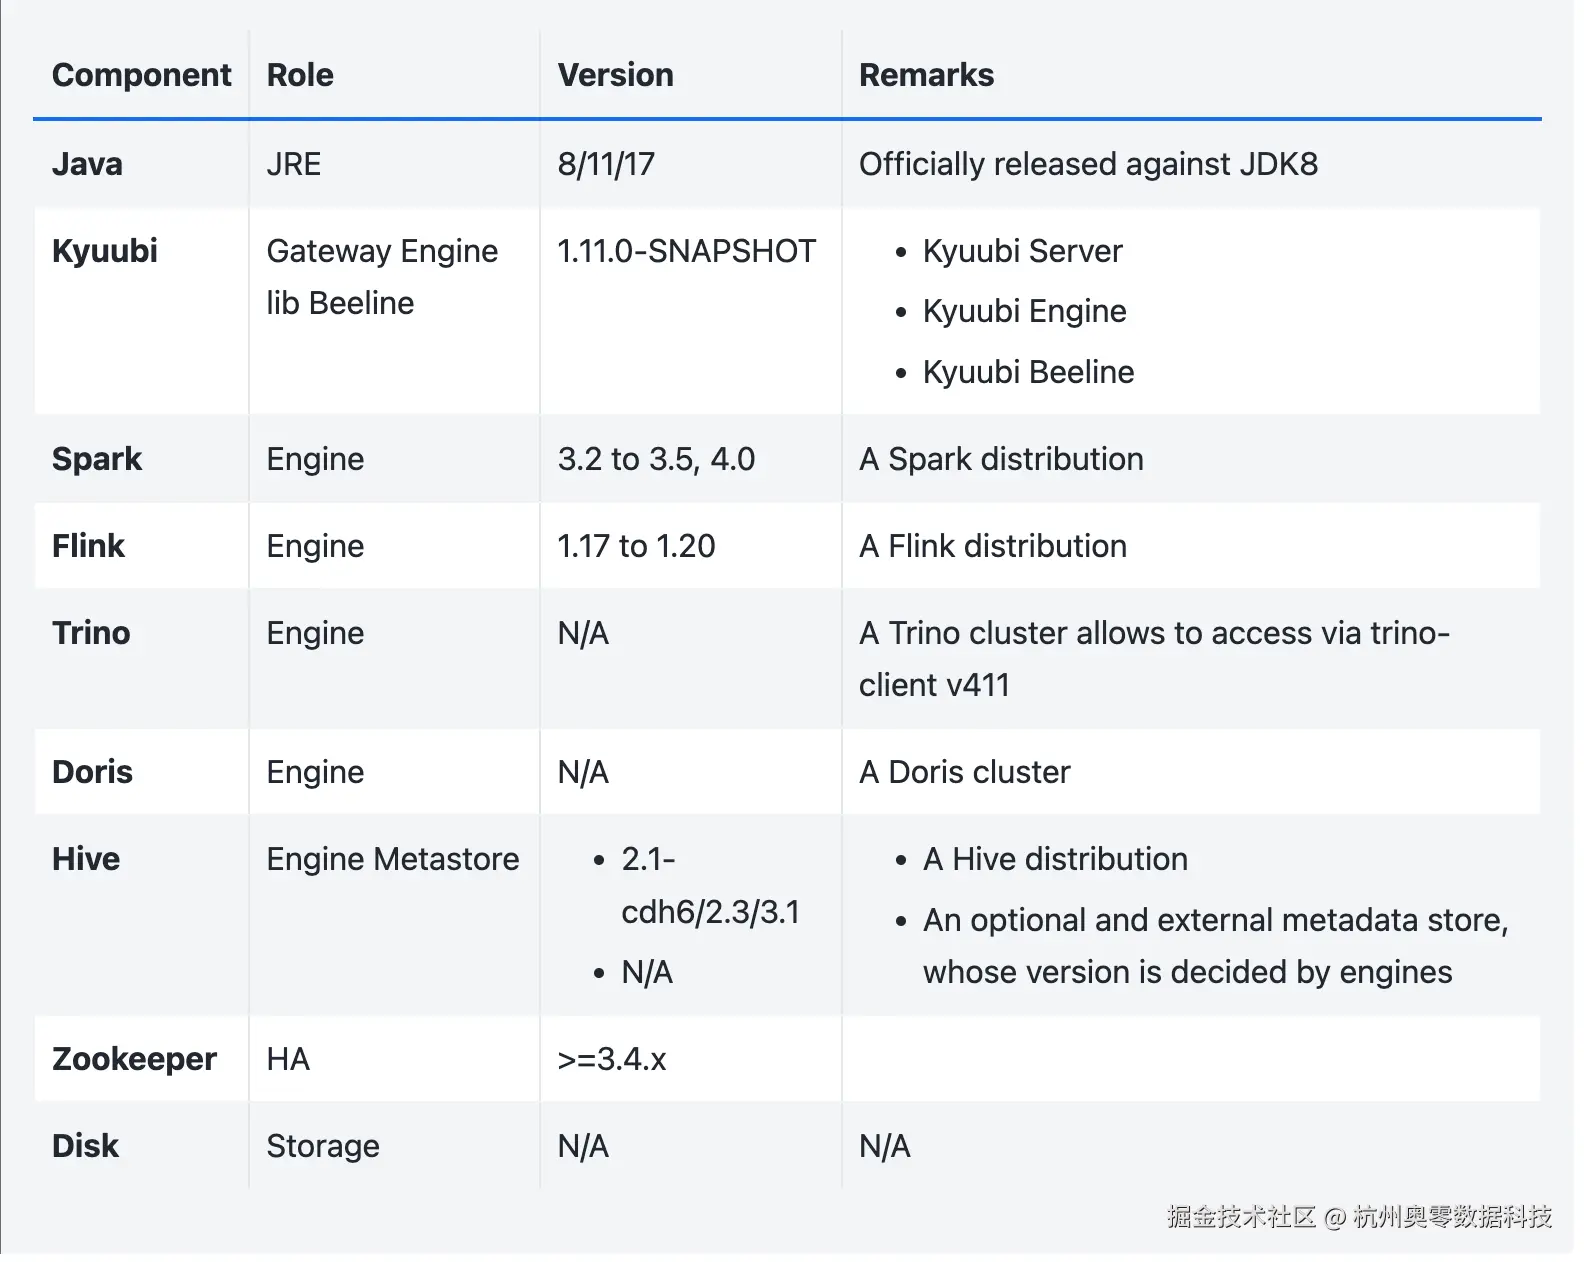Click the Flink version 1.17 to 1.20
Image resolution: width=1584 pixels, height=1262 pixels.
pos(636,546)
